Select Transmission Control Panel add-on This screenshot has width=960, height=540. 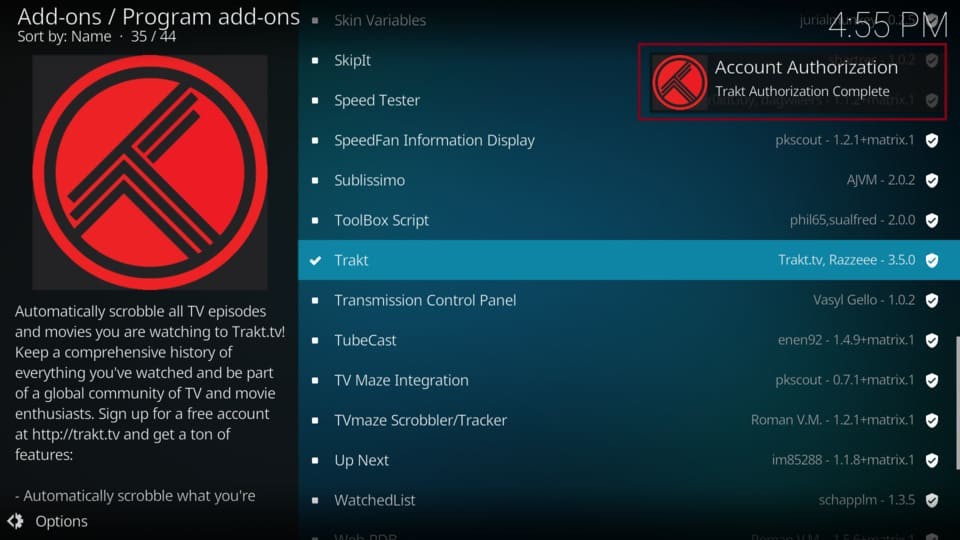[629, 300]
